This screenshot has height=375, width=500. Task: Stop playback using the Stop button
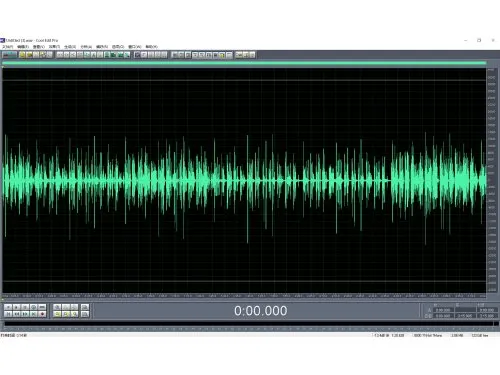pos(8,307)
